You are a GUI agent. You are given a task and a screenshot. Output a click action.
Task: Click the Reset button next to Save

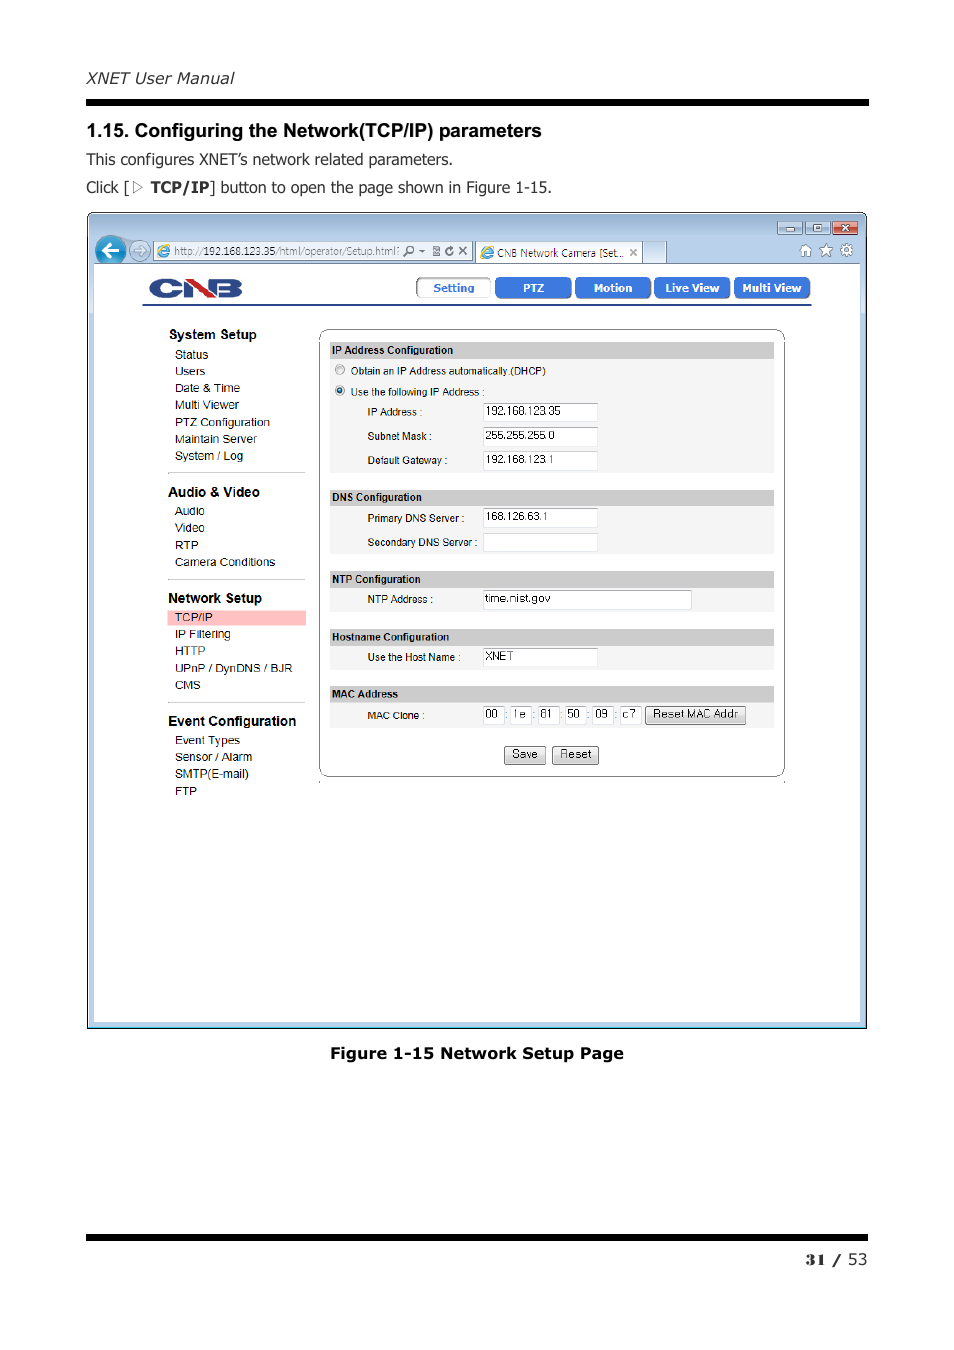coord(576,755)
